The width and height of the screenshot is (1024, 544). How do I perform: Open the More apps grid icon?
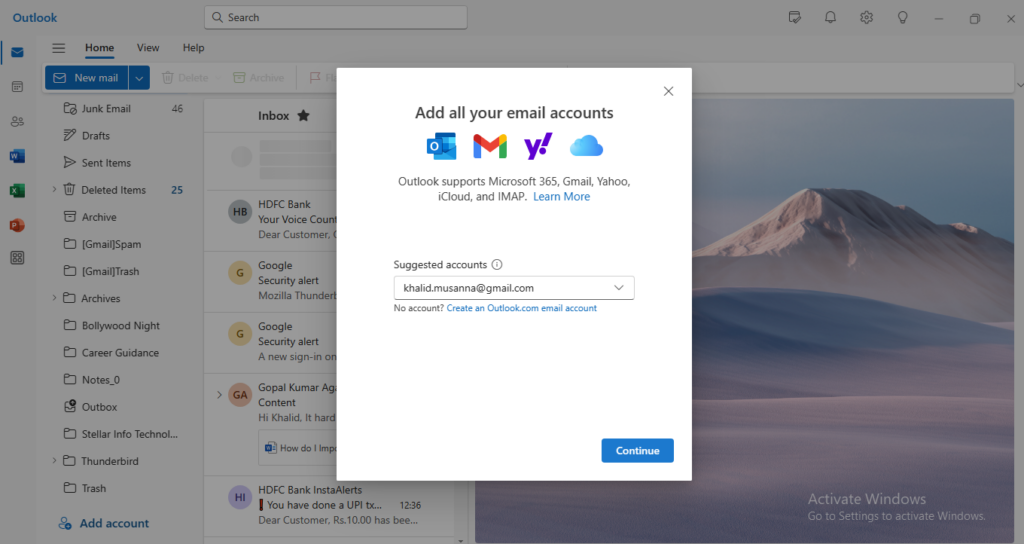pyautogui.click(x=18, y=258)
